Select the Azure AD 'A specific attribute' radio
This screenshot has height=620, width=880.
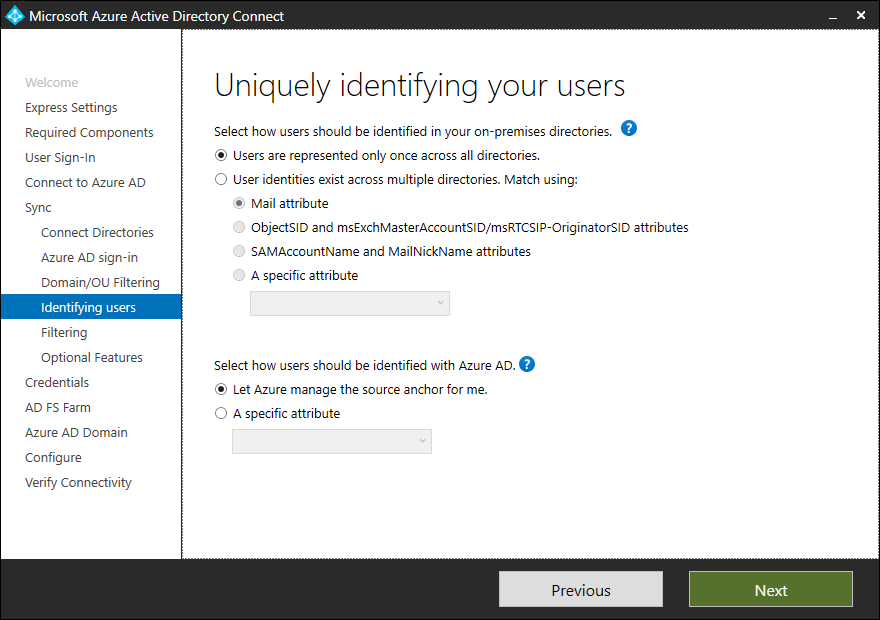(221, 414)
